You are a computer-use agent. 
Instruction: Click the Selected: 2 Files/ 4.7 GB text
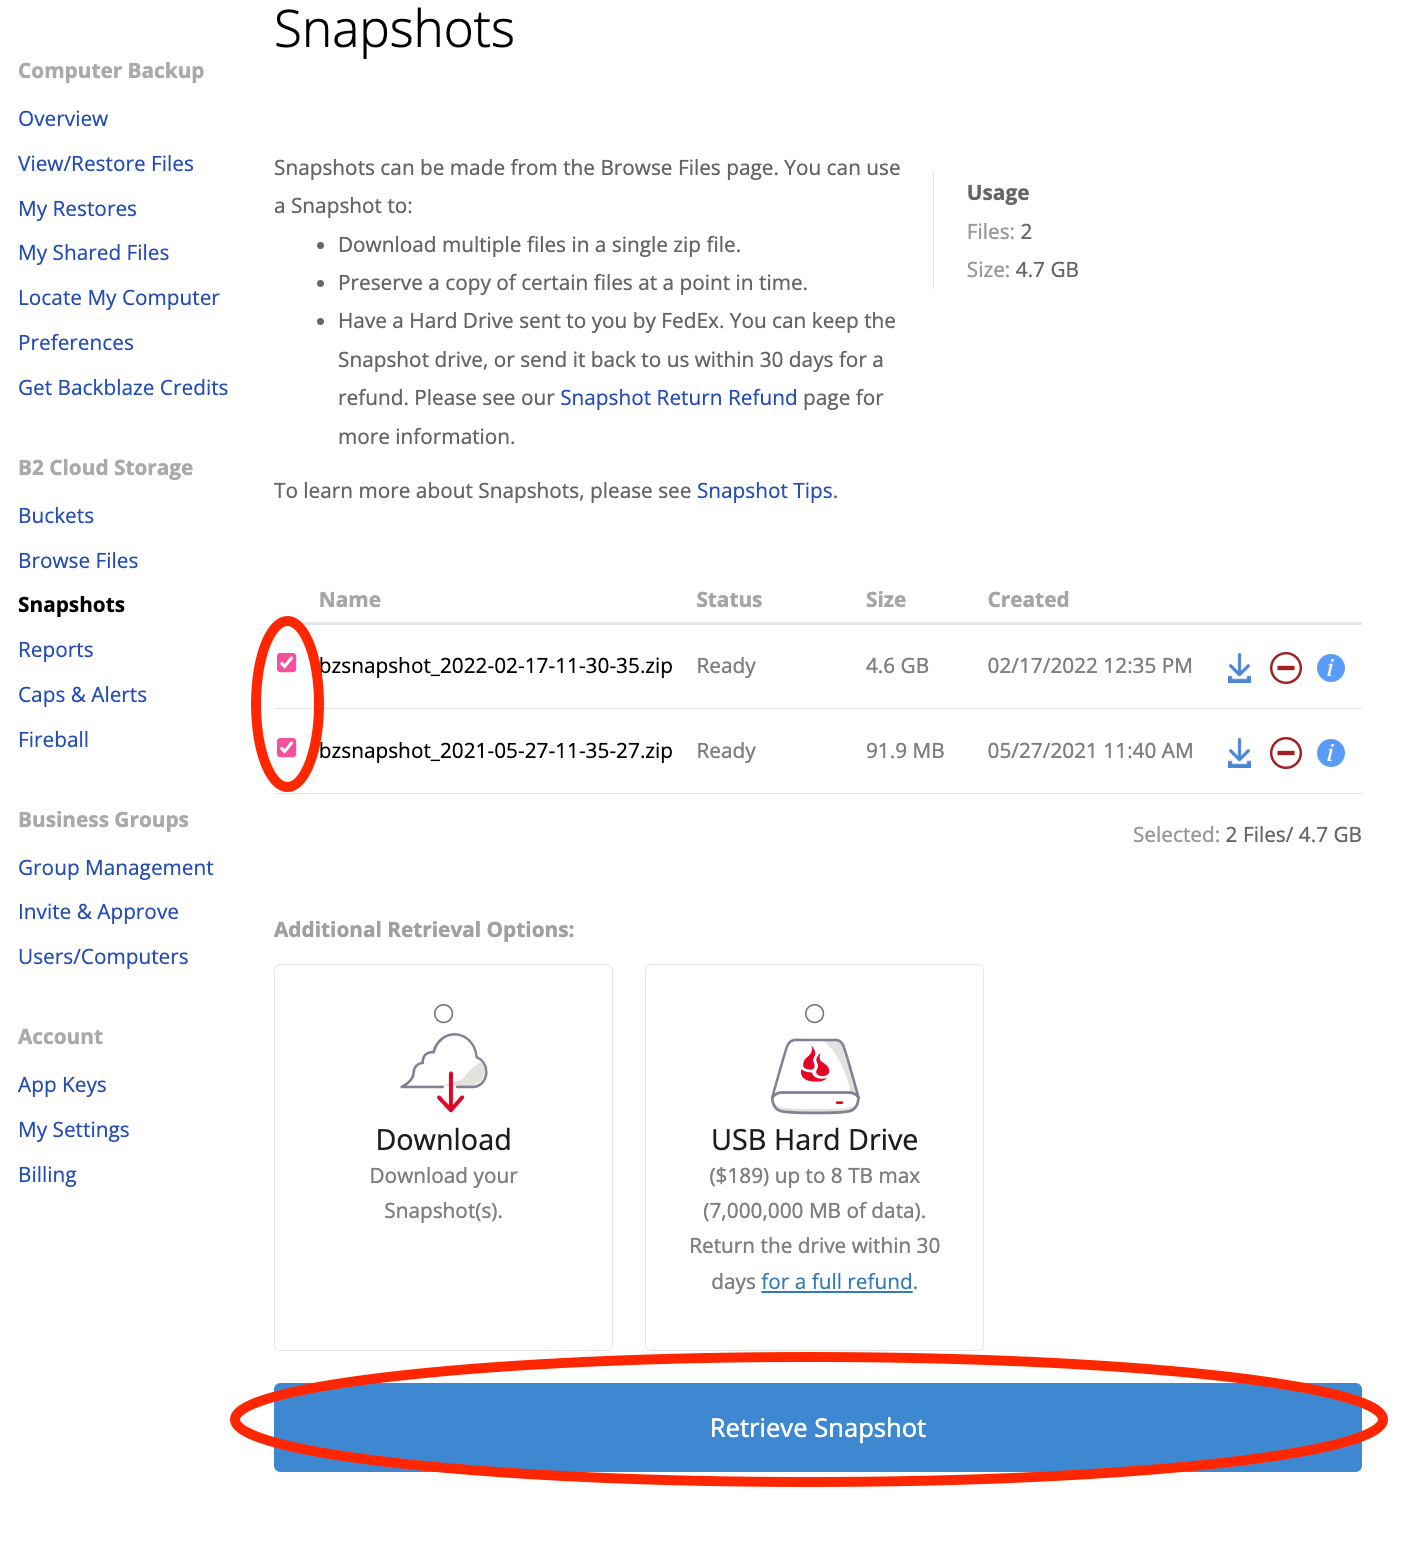[1247, 835]
